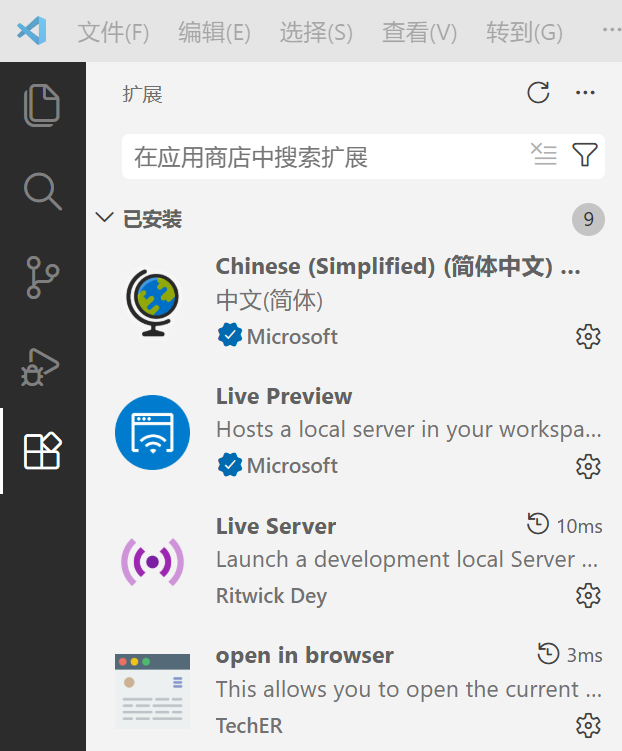
Task: Click TechER publisher name
Action: [x=249, y=726]
